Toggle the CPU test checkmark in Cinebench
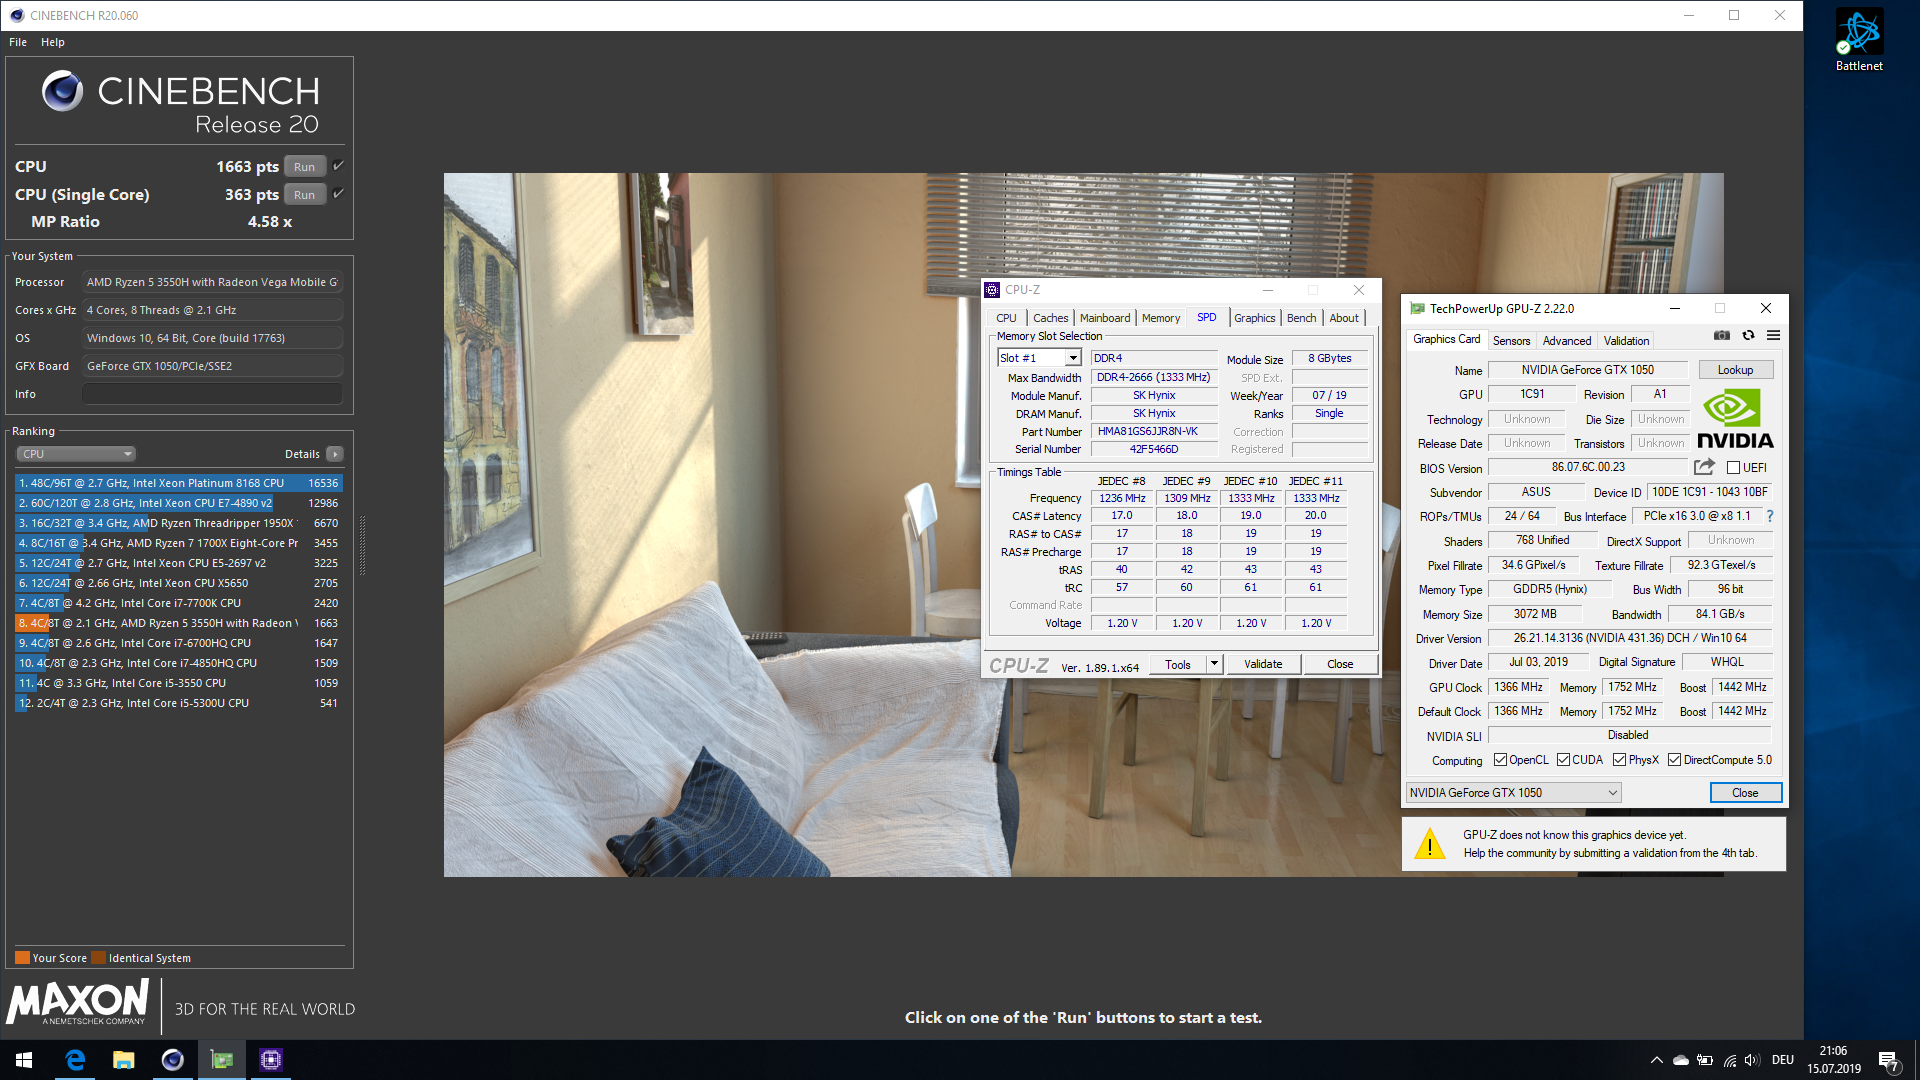This screenshot has width=1920, height=1080. point(338,166)
